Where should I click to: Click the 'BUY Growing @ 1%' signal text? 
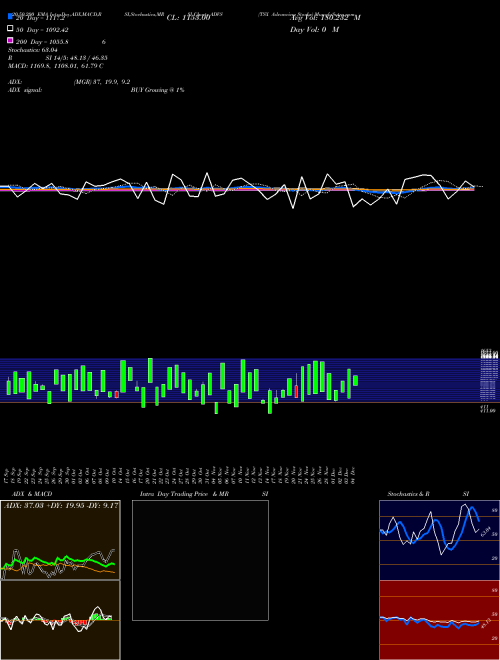pyautogui.click(x=157, y=90)
